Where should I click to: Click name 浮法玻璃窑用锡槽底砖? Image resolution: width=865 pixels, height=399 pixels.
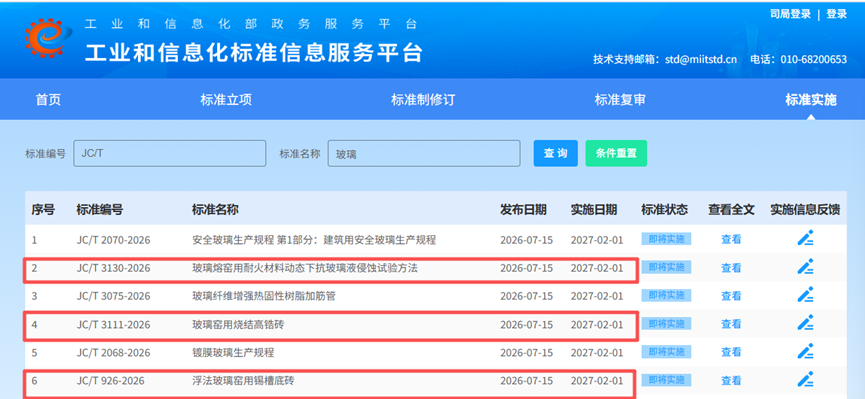[x=243, y=381]
